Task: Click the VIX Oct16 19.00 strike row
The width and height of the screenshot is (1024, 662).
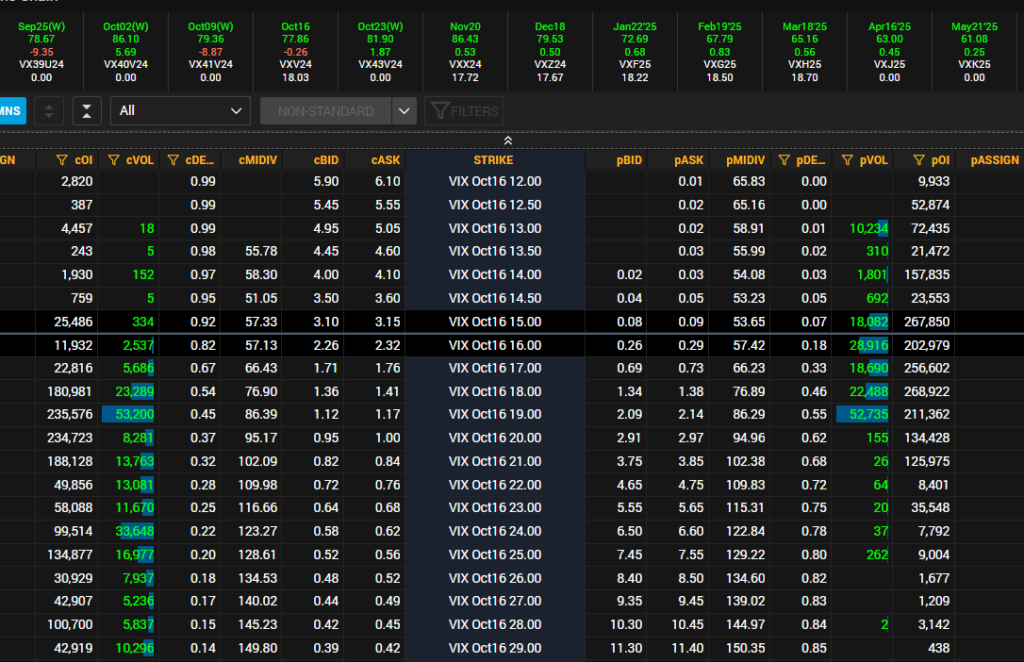Action: [495, 415]
